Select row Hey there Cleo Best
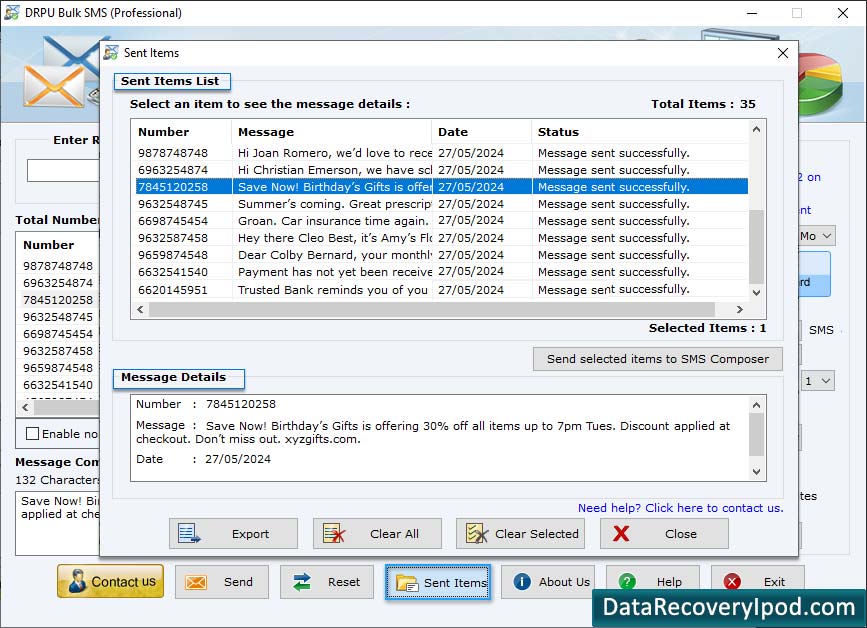867x628 pixels. (x=442, y=238)
